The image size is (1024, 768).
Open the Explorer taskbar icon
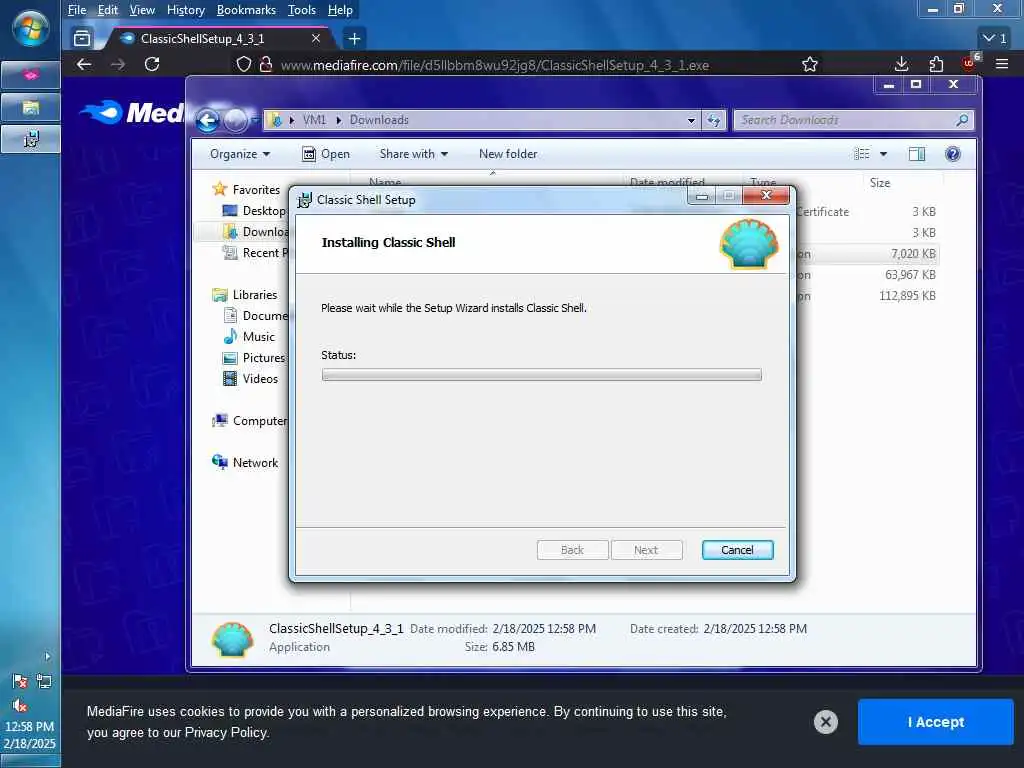31,107
